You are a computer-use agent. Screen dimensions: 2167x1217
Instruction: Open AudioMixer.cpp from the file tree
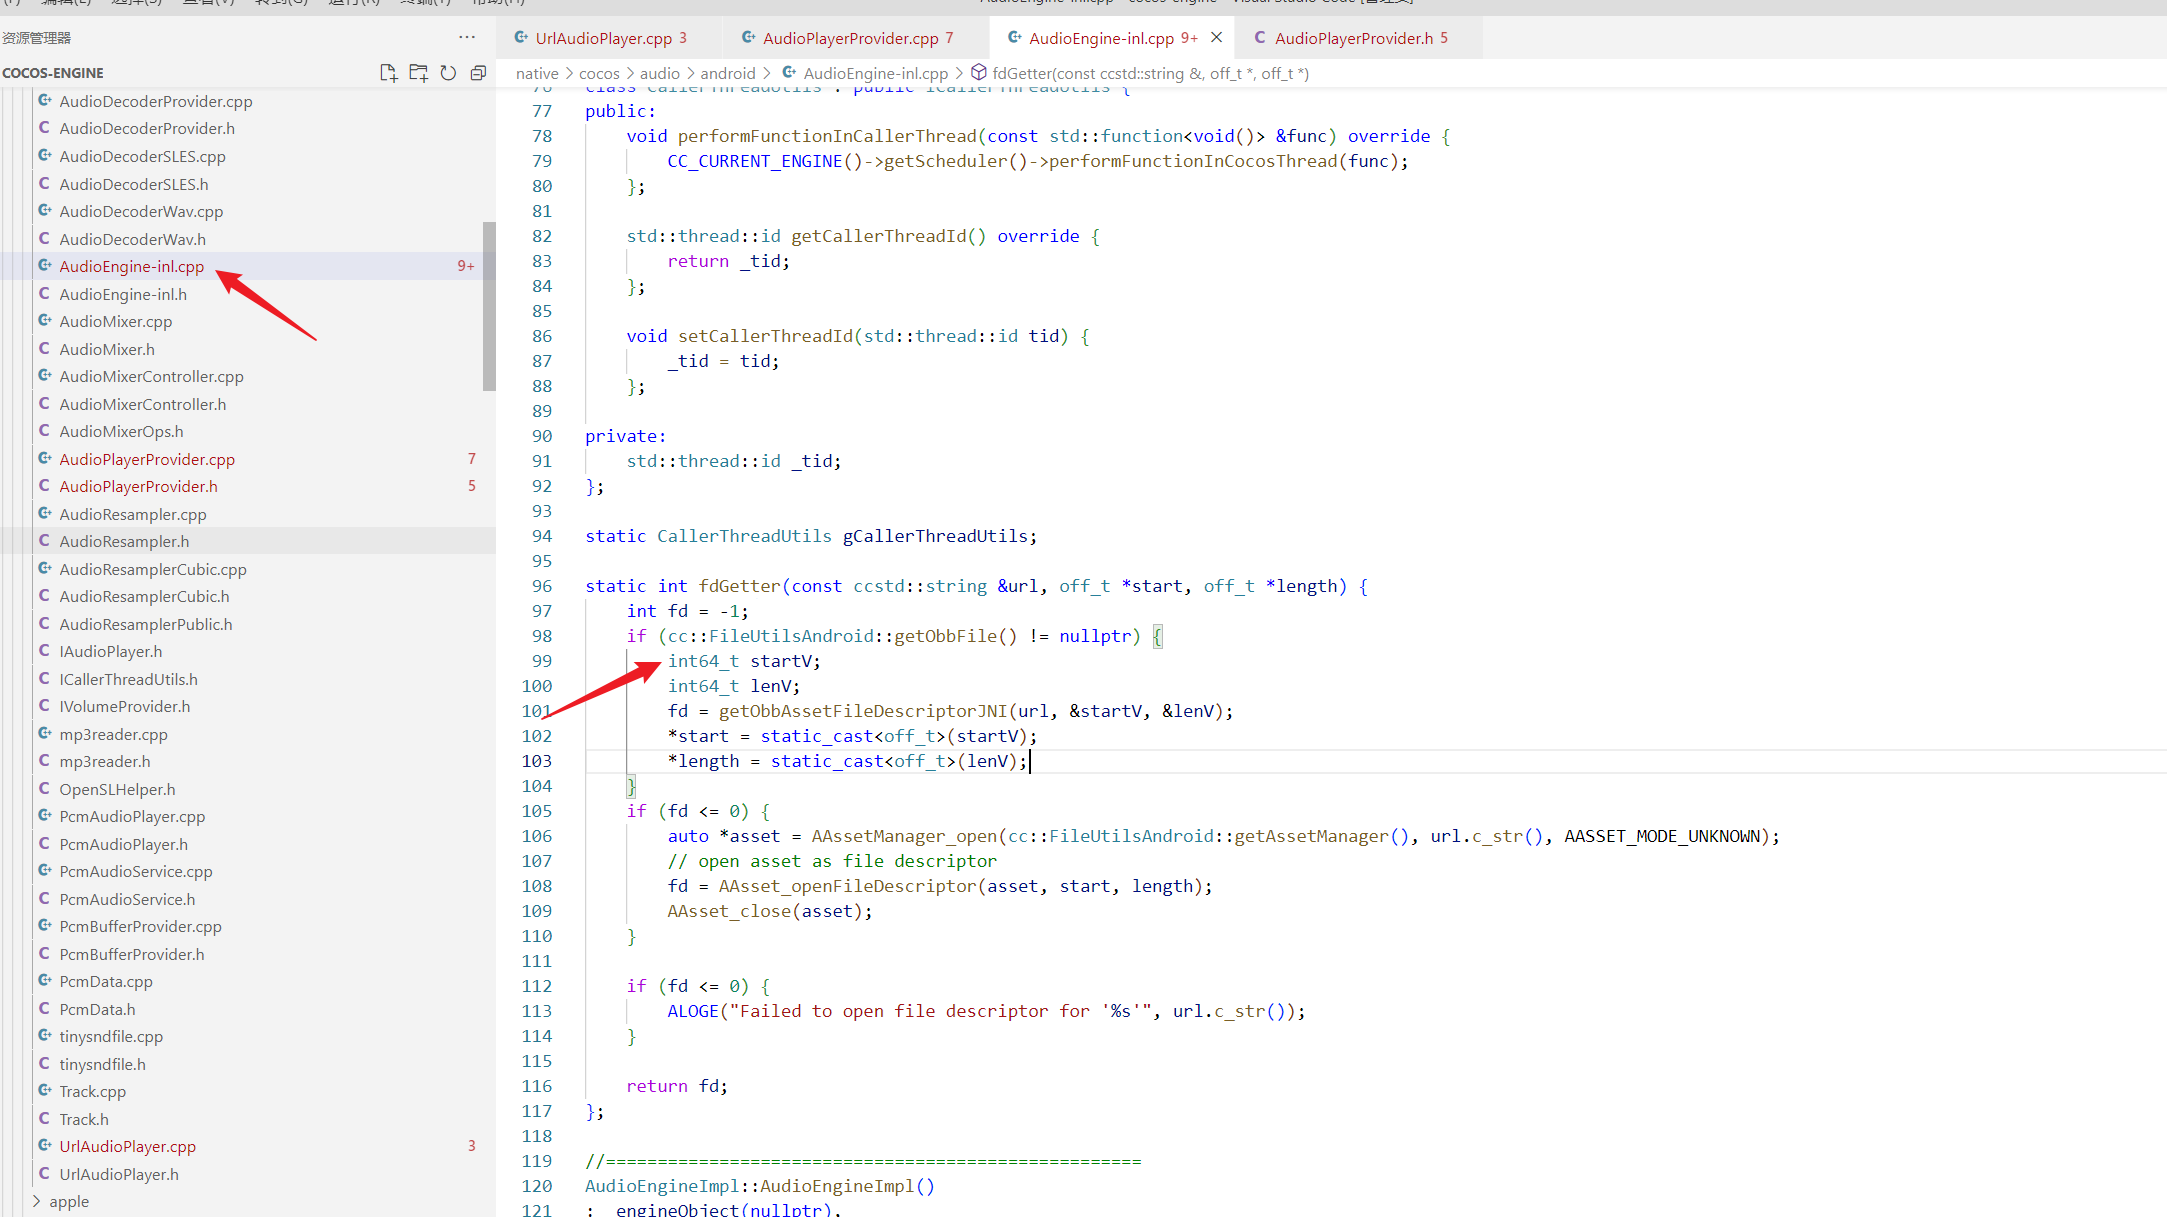coord(115,321)
